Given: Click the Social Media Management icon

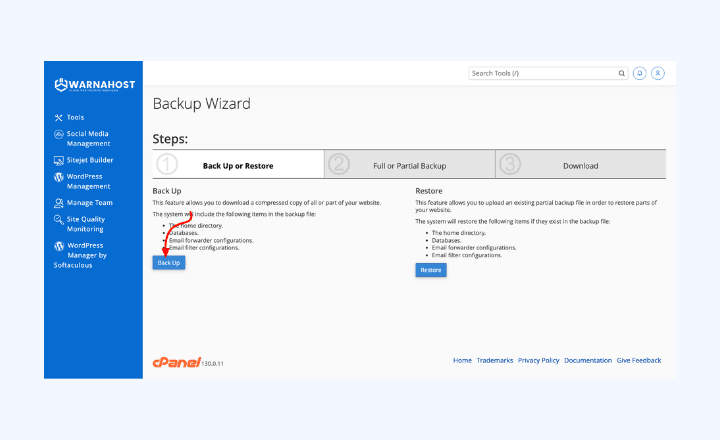Looking at the screenshot, I should (x=59, y=134).
